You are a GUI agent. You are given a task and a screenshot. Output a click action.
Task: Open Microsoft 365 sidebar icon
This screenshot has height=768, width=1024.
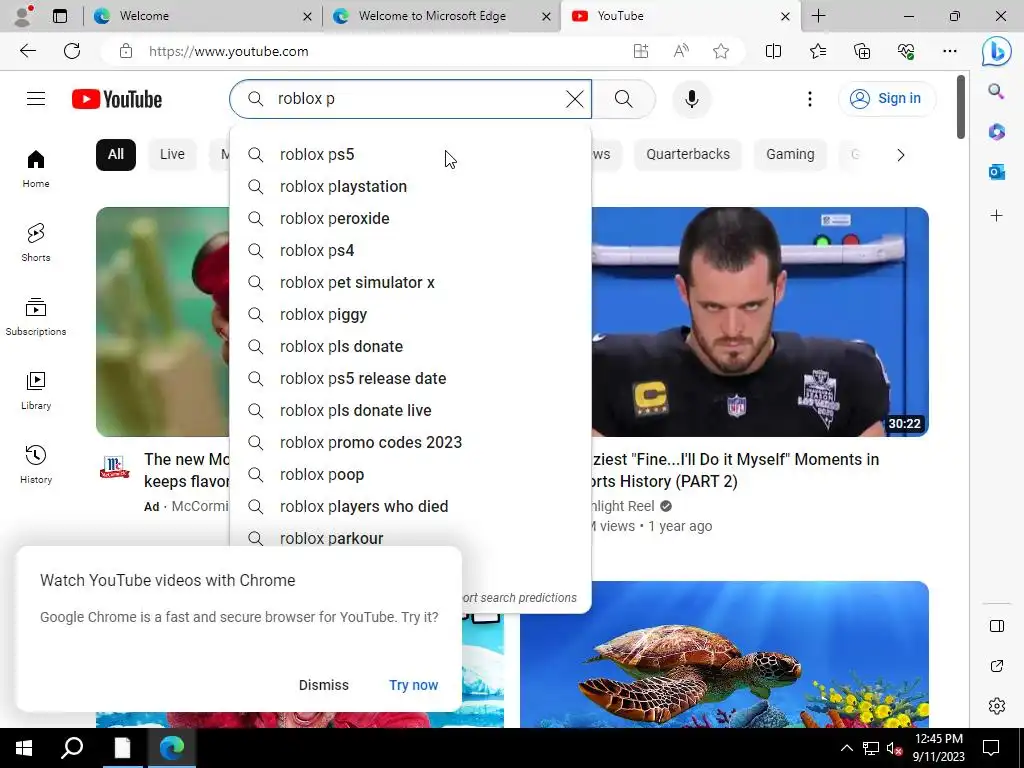[997, 131]
